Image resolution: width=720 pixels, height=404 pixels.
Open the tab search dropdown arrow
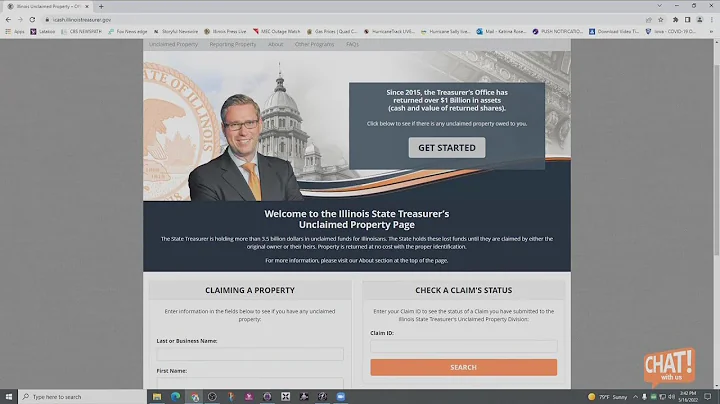[x=659, y=6]
